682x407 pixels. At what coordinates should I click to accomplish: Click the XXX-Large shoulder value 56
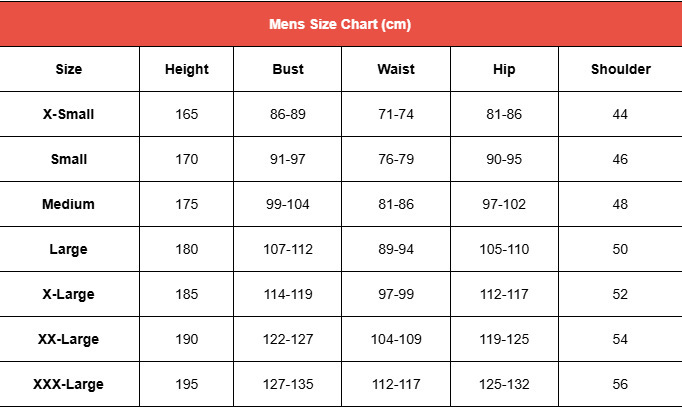click(620, 384)
